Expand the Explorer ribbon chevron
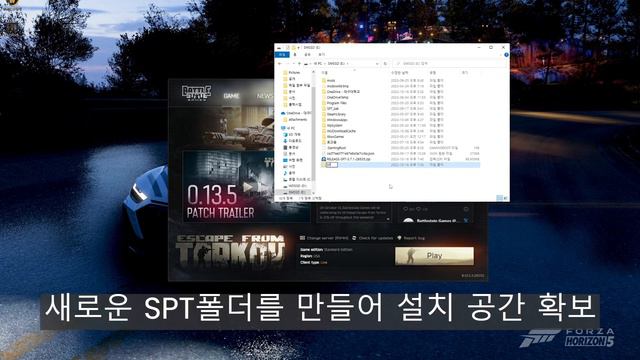640x360 pixels. point(500,55)
